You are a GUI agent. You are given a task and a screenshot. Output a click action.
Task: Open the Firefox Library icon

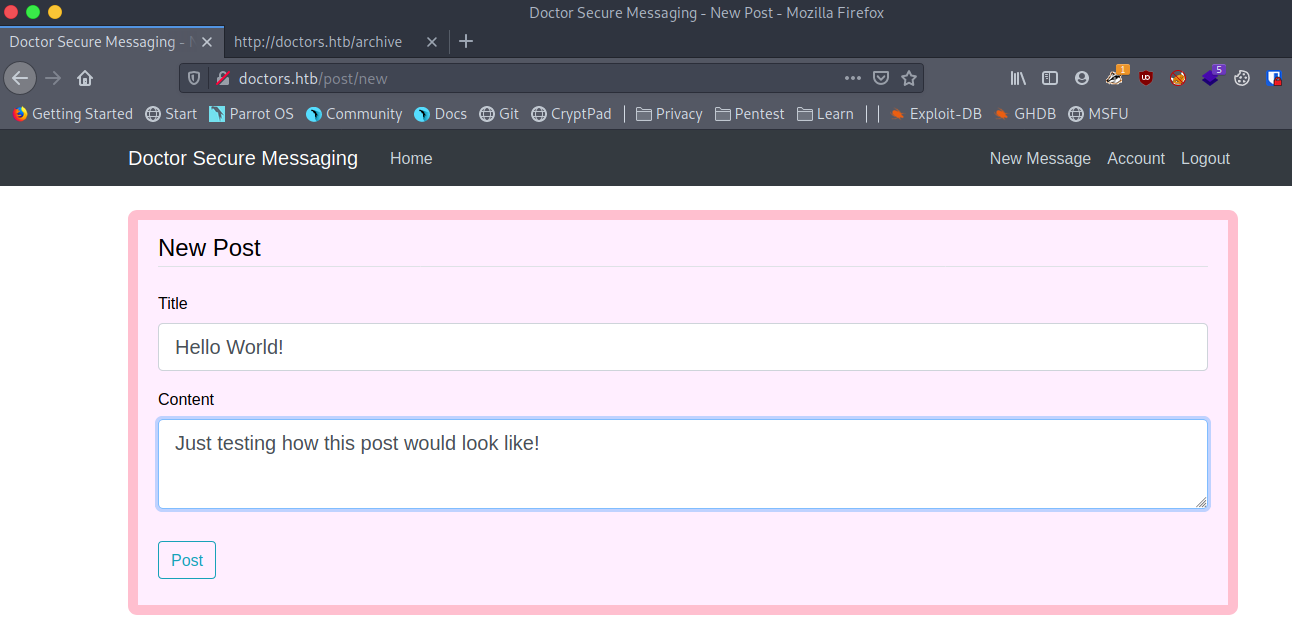click(x=1019, y=78)
